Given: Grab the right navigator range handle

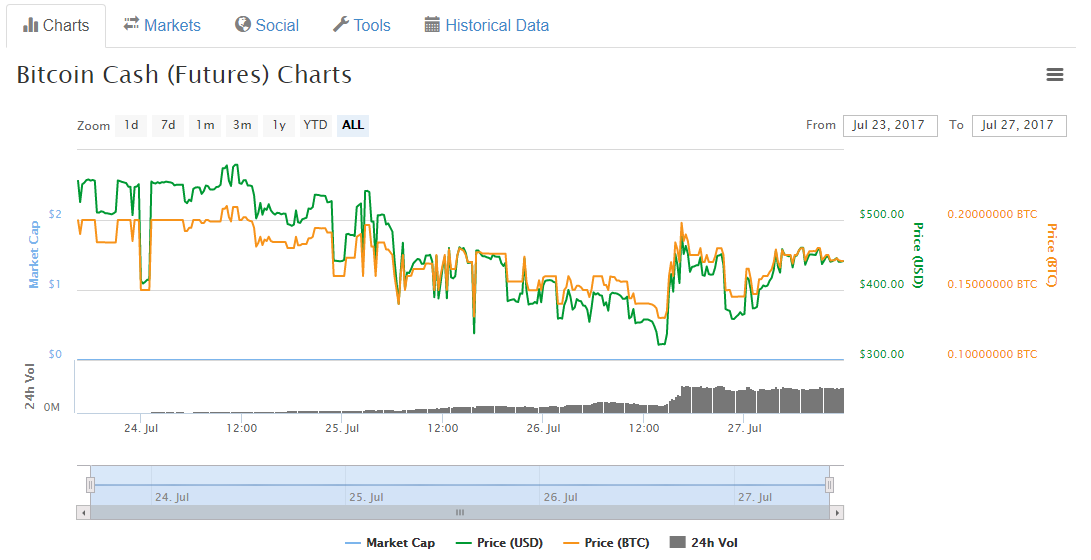Looking at the screenshot, I should [829, 485].
